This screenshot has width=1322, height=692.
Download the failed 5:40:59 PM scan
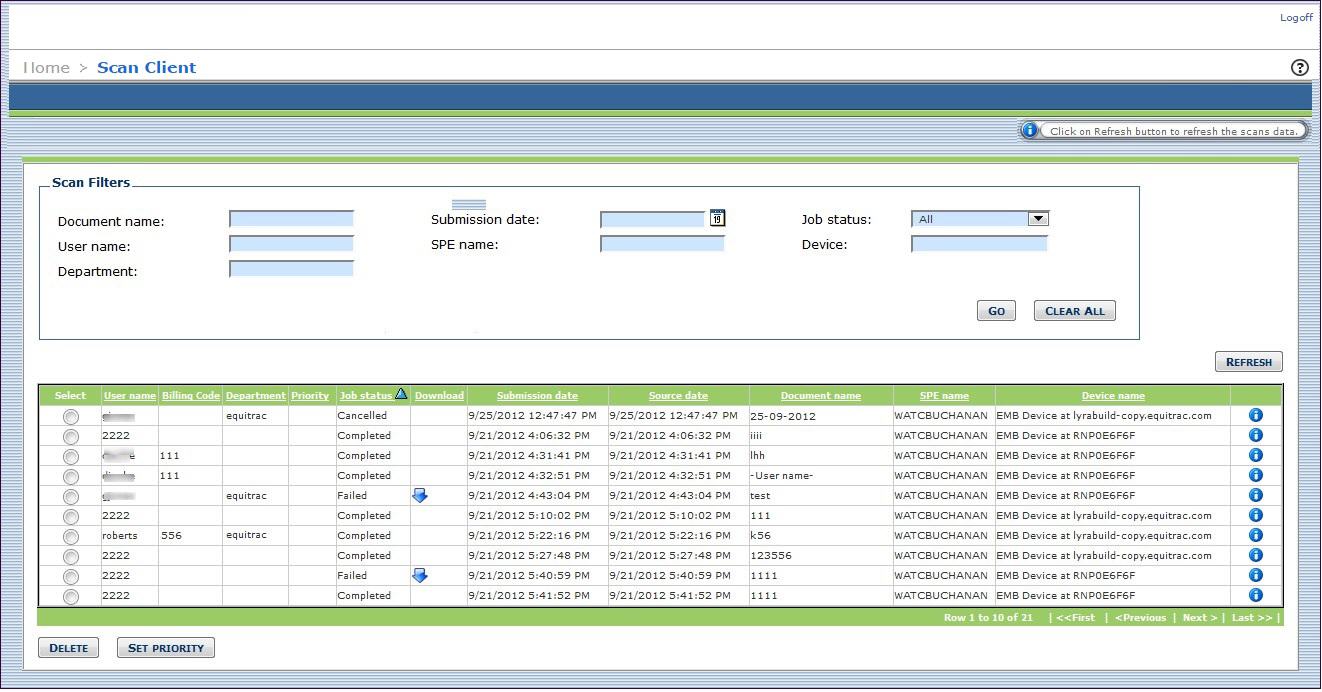coord(420,576)
